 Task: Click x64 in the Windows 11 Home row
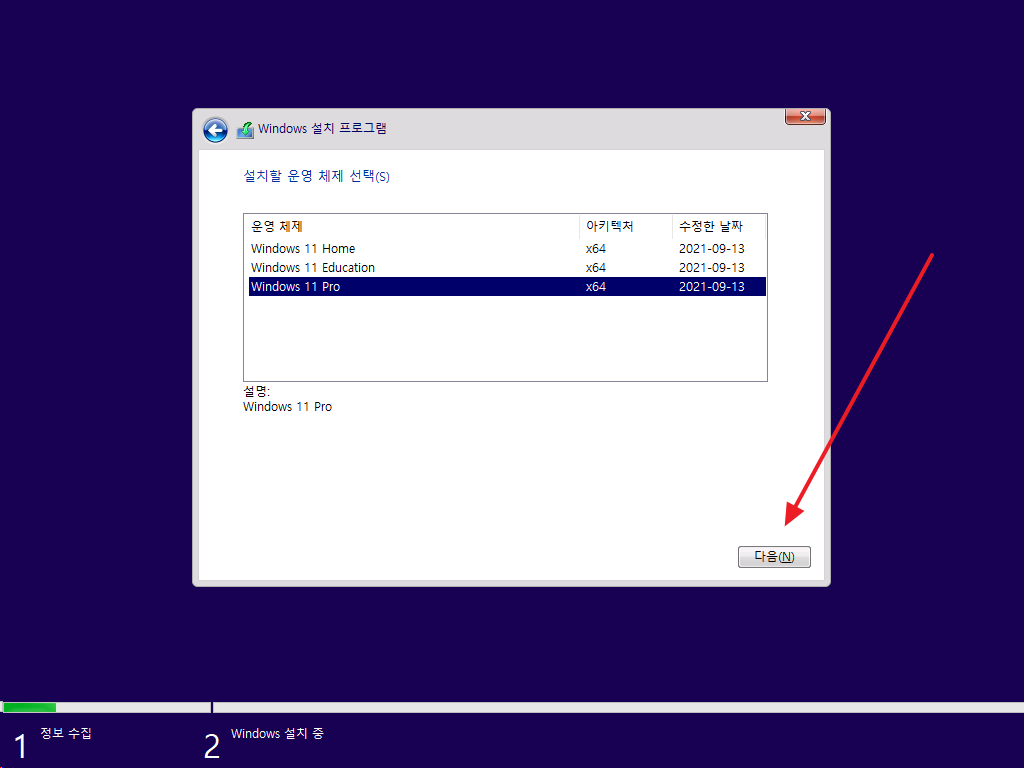click(596, 249)
